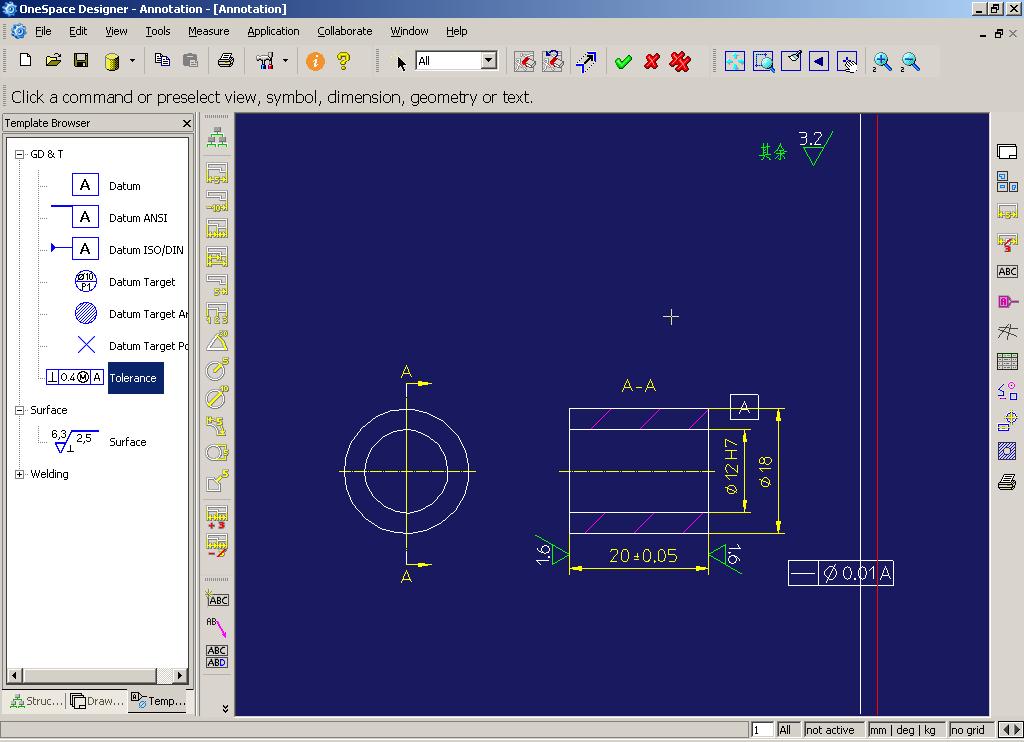This screenshot has width=1024, height=742.
Task: Click the Print icon in top toolbar
Action: click(226, 61)
